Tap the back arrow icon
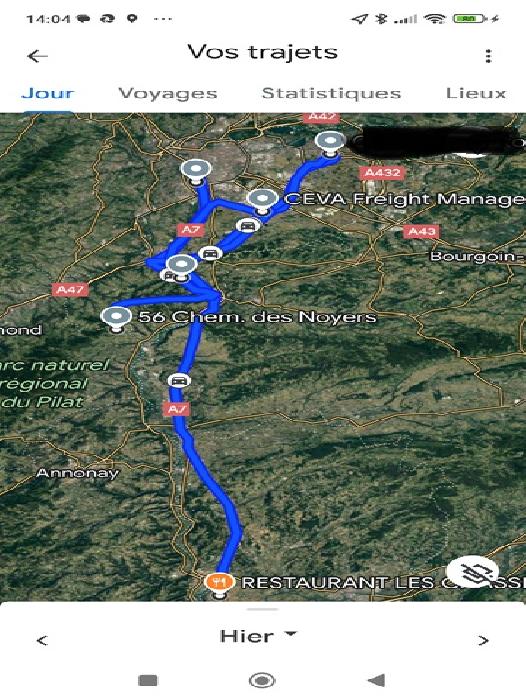The image size is (526, 700). pos(37,56)
